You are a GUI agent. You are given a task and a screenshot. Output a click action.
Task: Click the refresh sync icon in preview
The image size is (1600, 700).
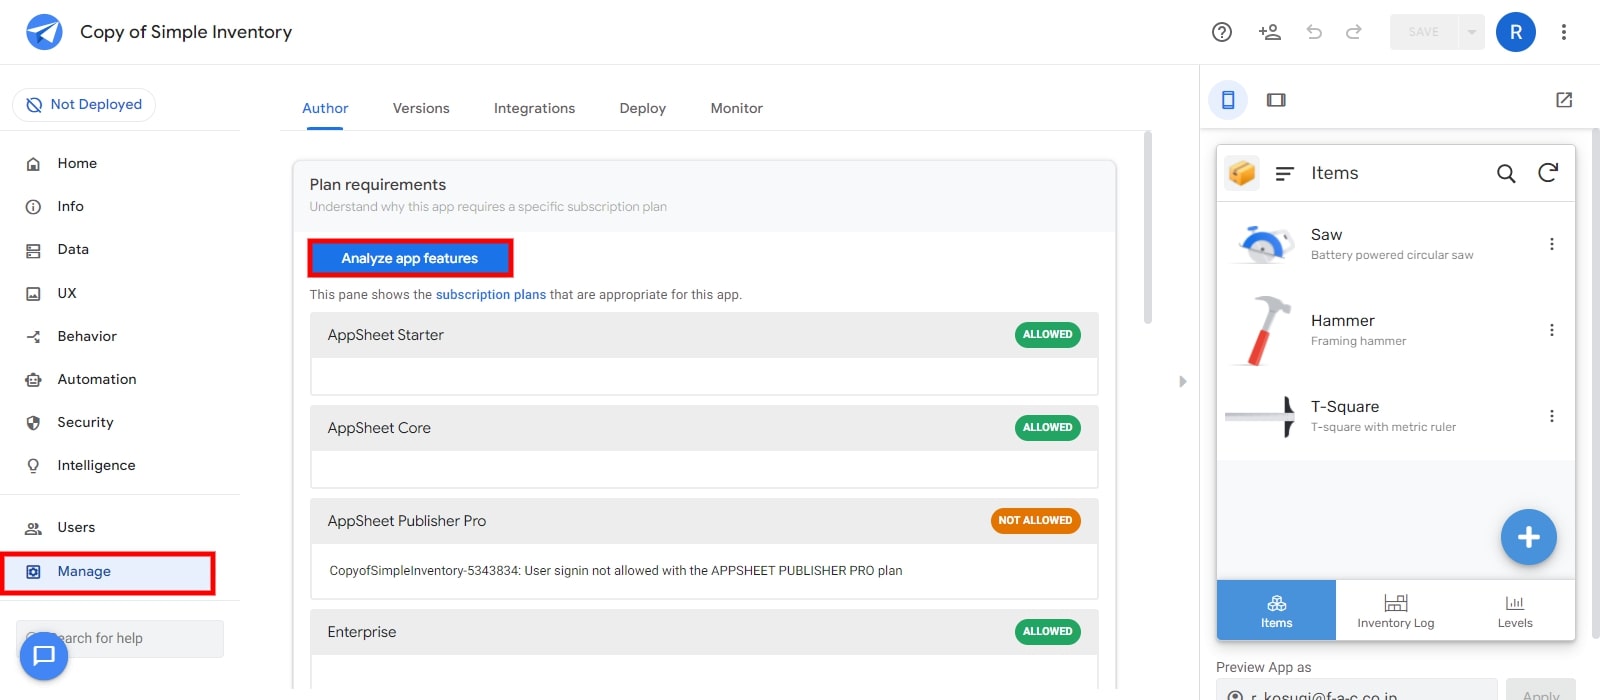click(1548, 173)
